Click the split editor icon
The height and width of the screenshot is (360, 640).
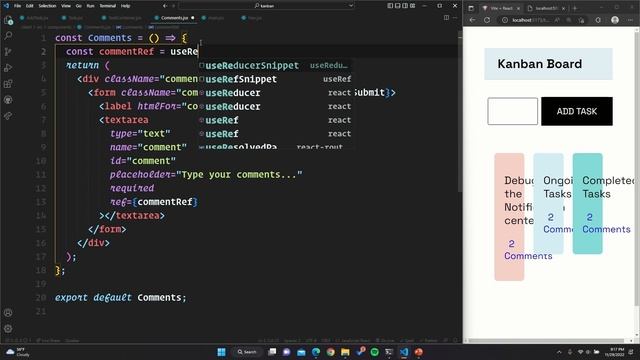pos(446,18)
